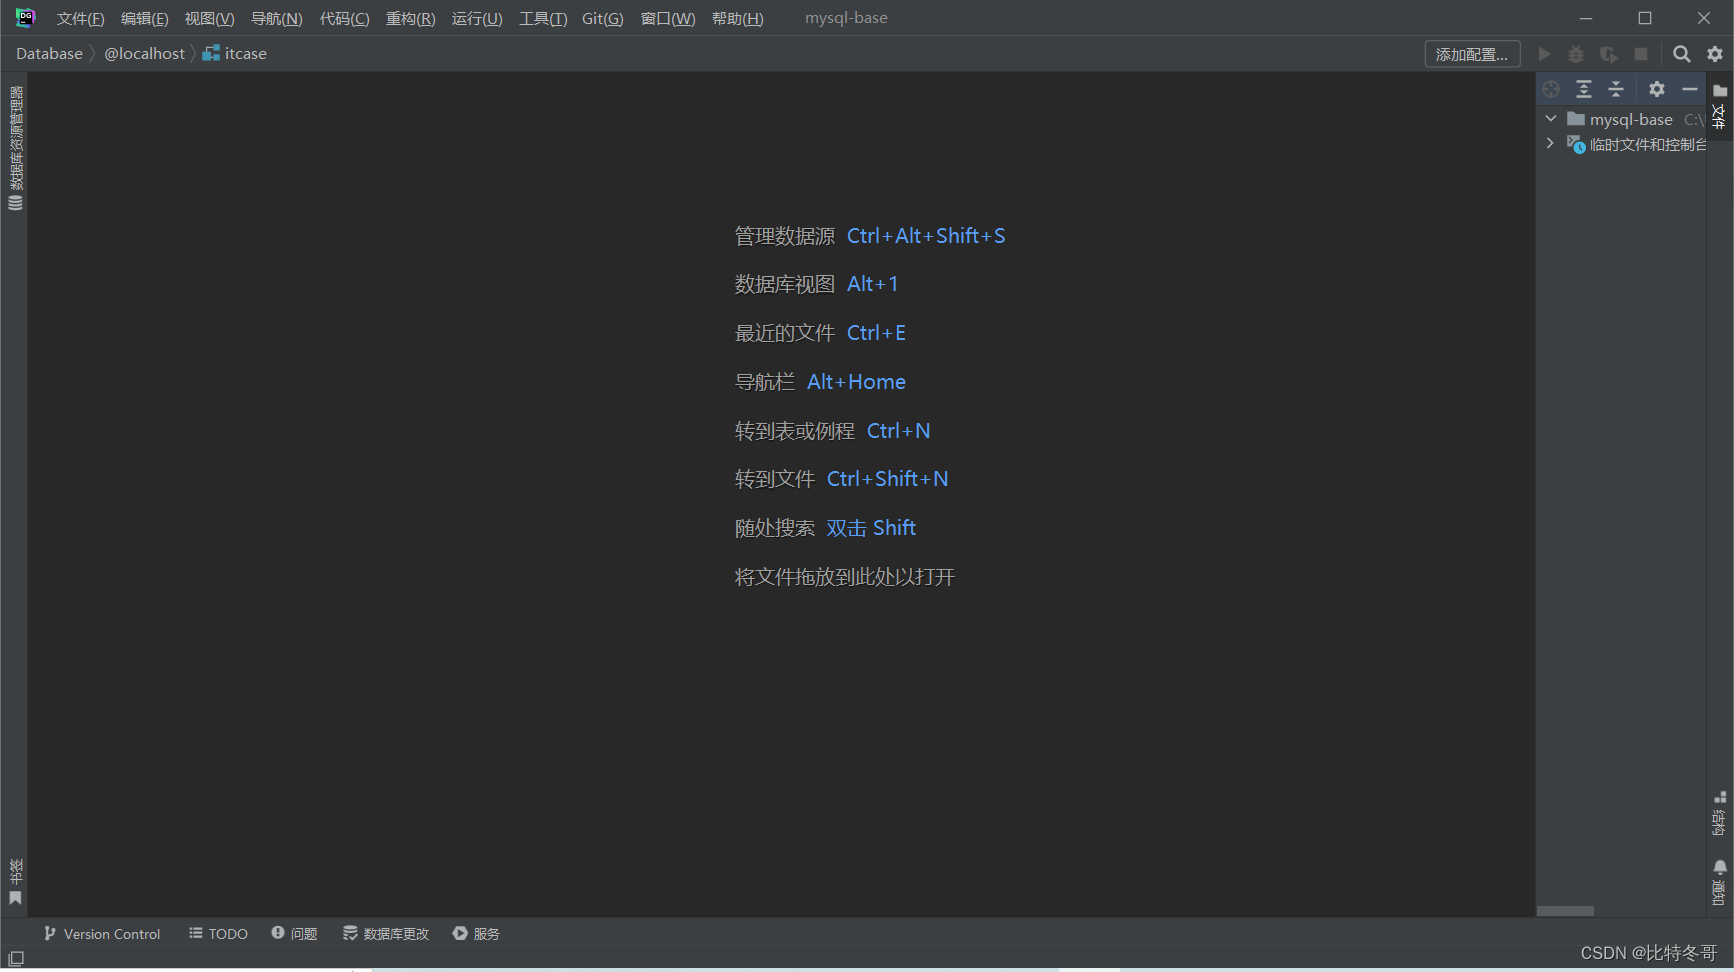Click the locate-opened-file crosshair icon
This screenshot has width=1734, height=972.
tap(1551, 89)
